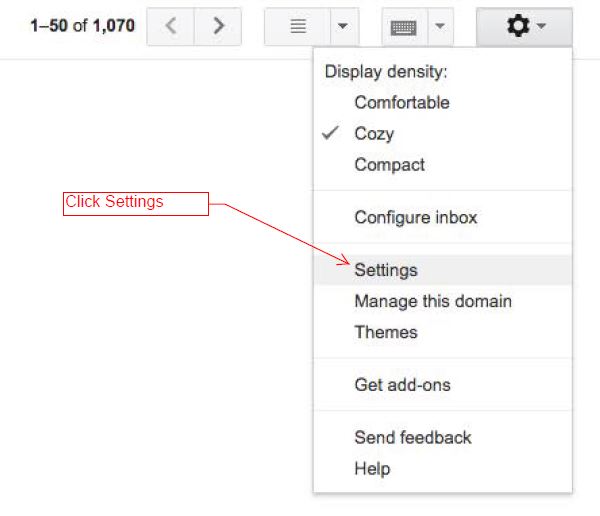The image size is (600, 516).
Task: Choose Get add-ons
Action: click(x=402, y=384)
